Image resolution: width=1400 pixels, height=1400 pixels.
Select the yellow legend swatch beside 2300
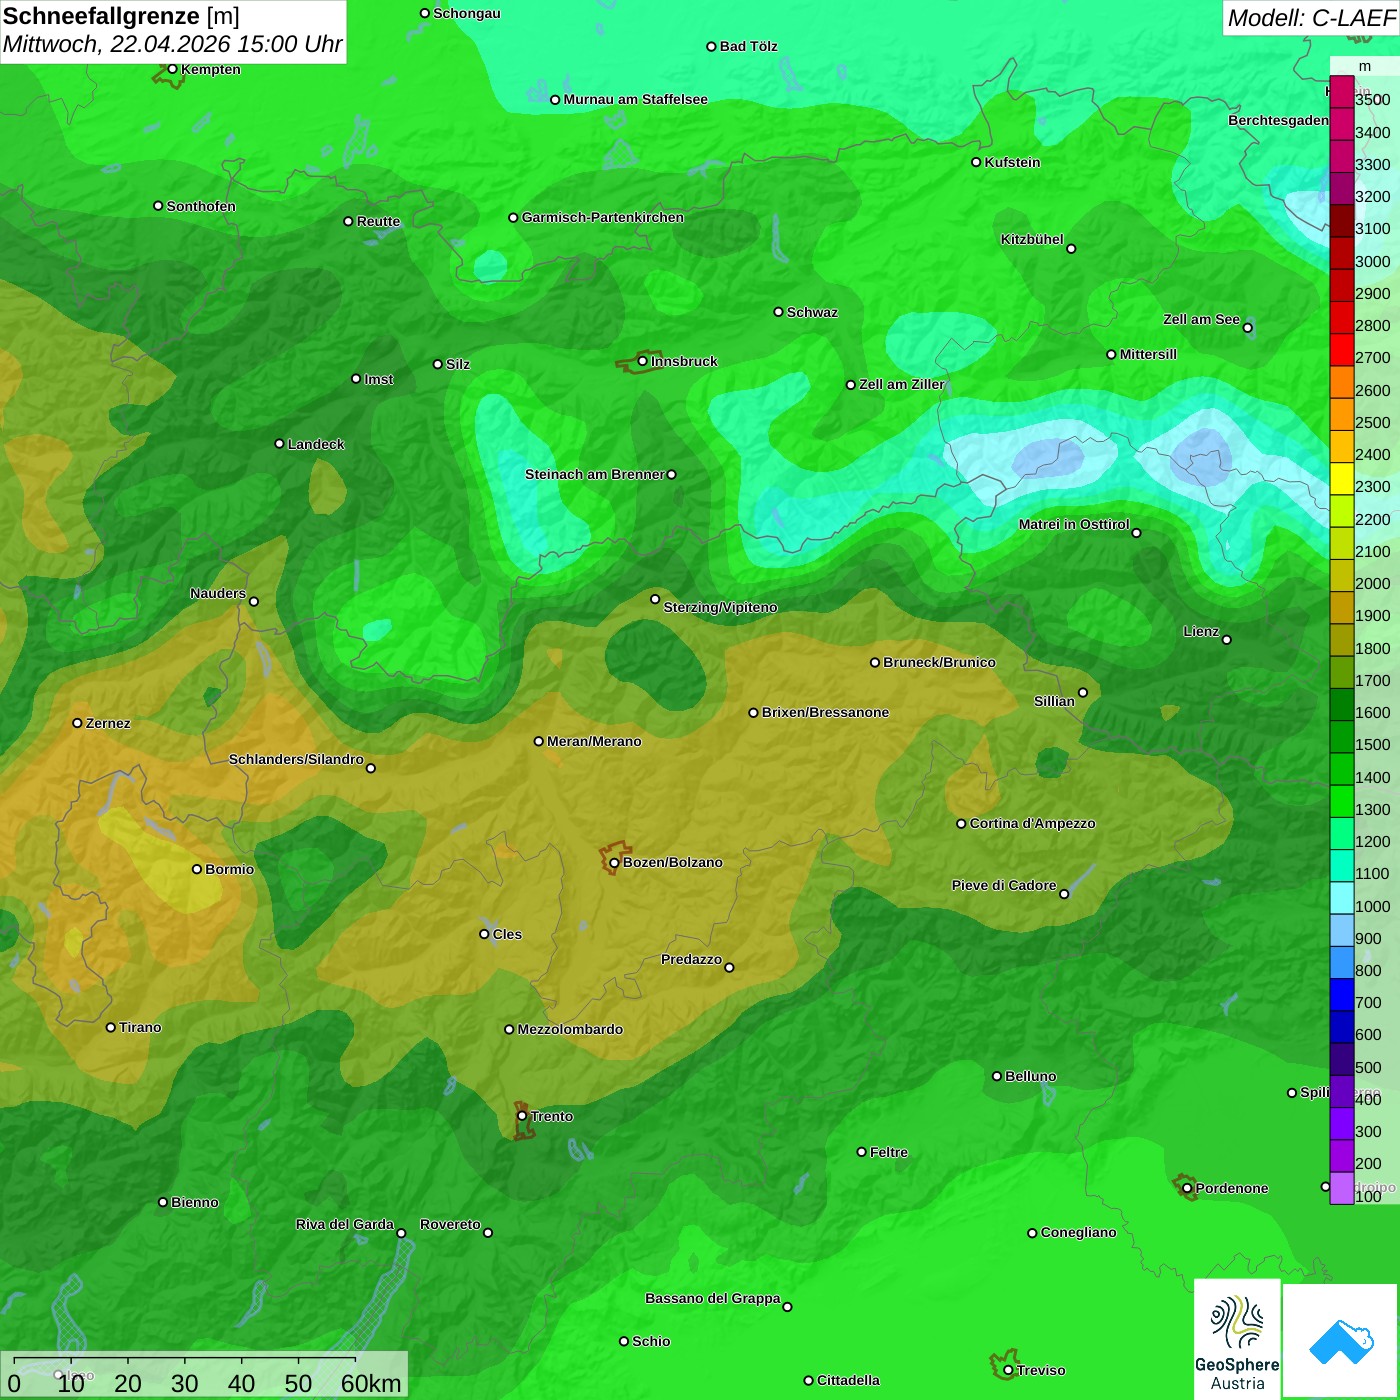click(x=1341, y=479)
